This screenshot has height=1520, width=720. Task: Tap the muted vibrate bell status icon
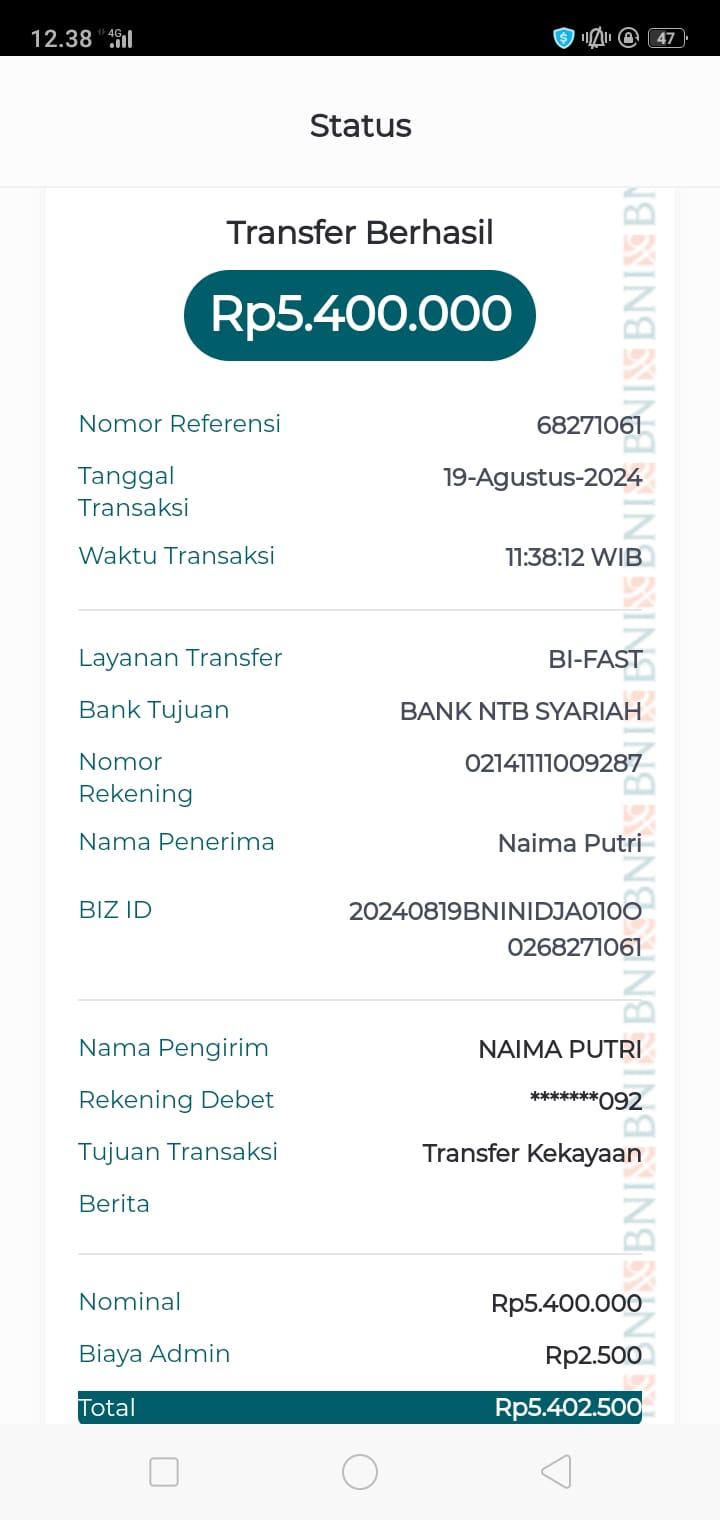pyautogui.click(x=597, y=38)
